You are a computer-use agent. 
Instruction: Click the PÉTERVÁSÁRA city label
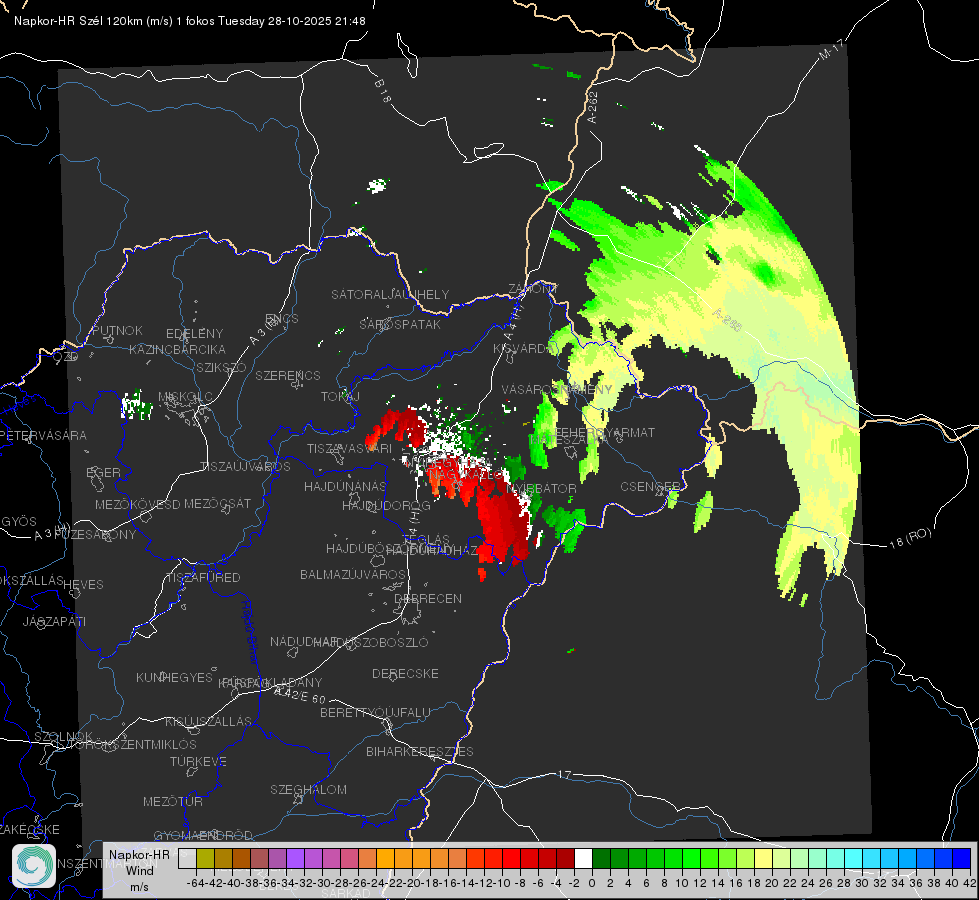43,435
